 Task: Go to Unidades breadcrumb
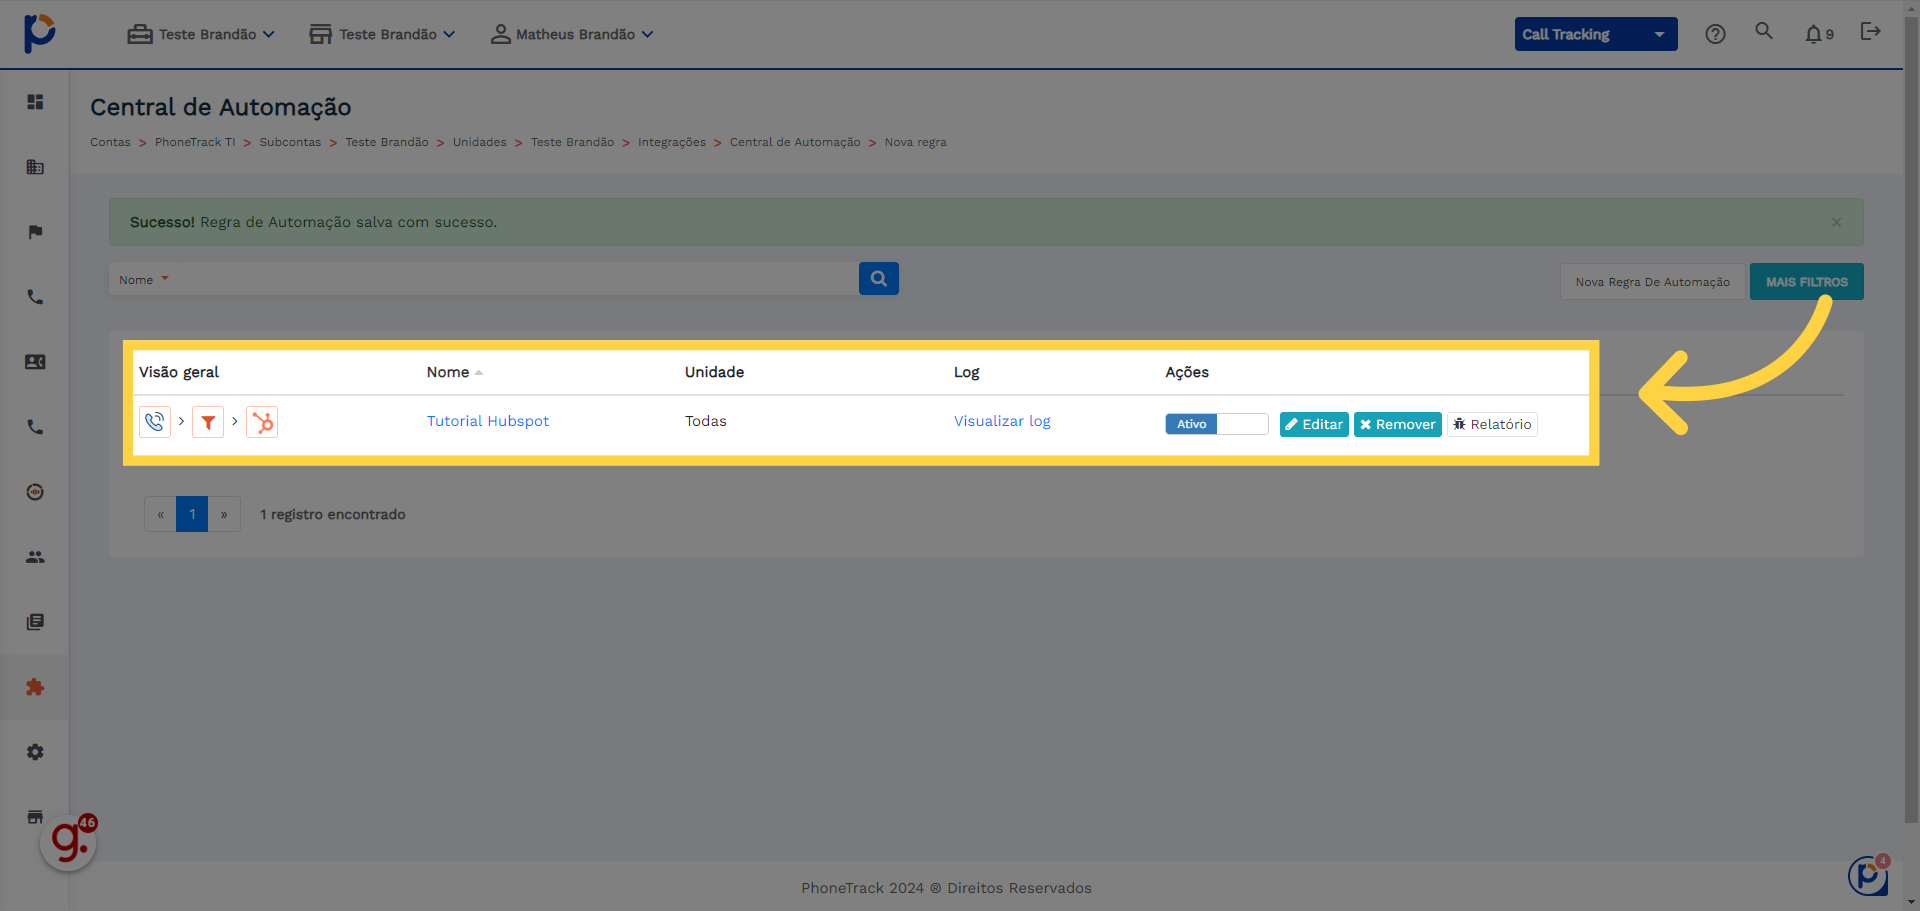coord(480,142)
